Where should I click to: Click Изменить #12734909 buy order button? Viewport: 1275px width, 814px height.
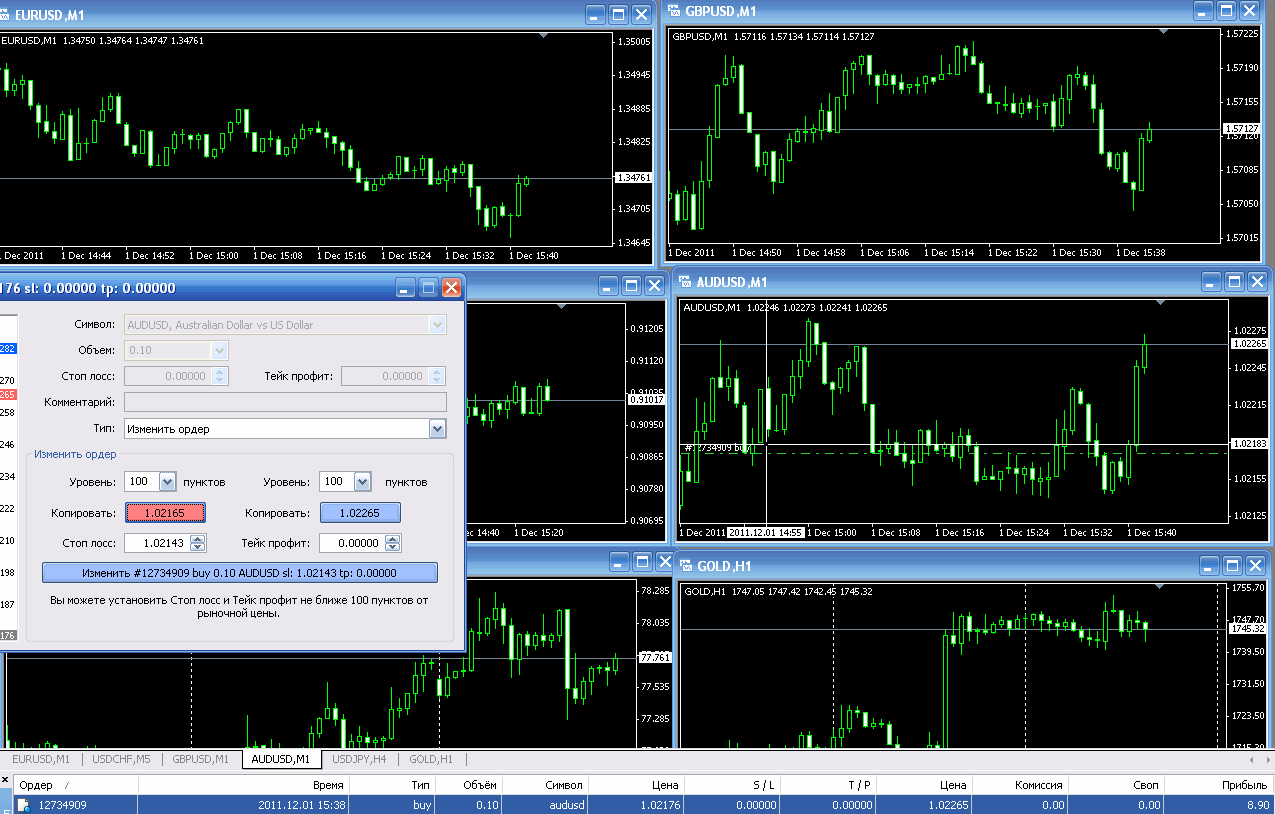pyautogui.click(x=240, y=573)
